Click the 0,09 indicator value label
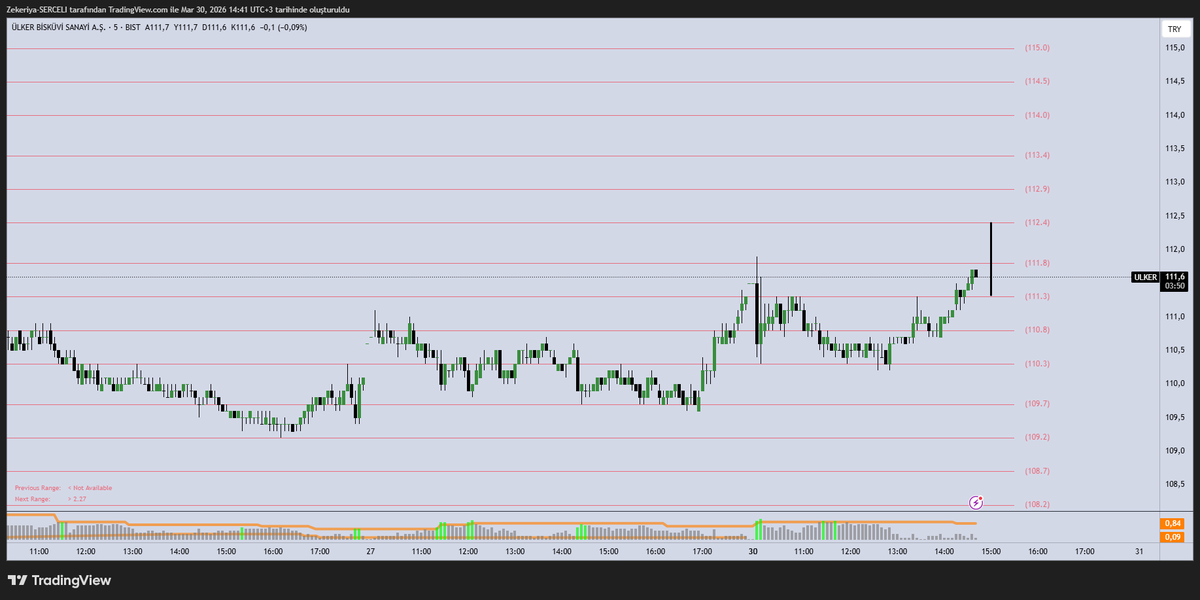 tap(1172, 536)
